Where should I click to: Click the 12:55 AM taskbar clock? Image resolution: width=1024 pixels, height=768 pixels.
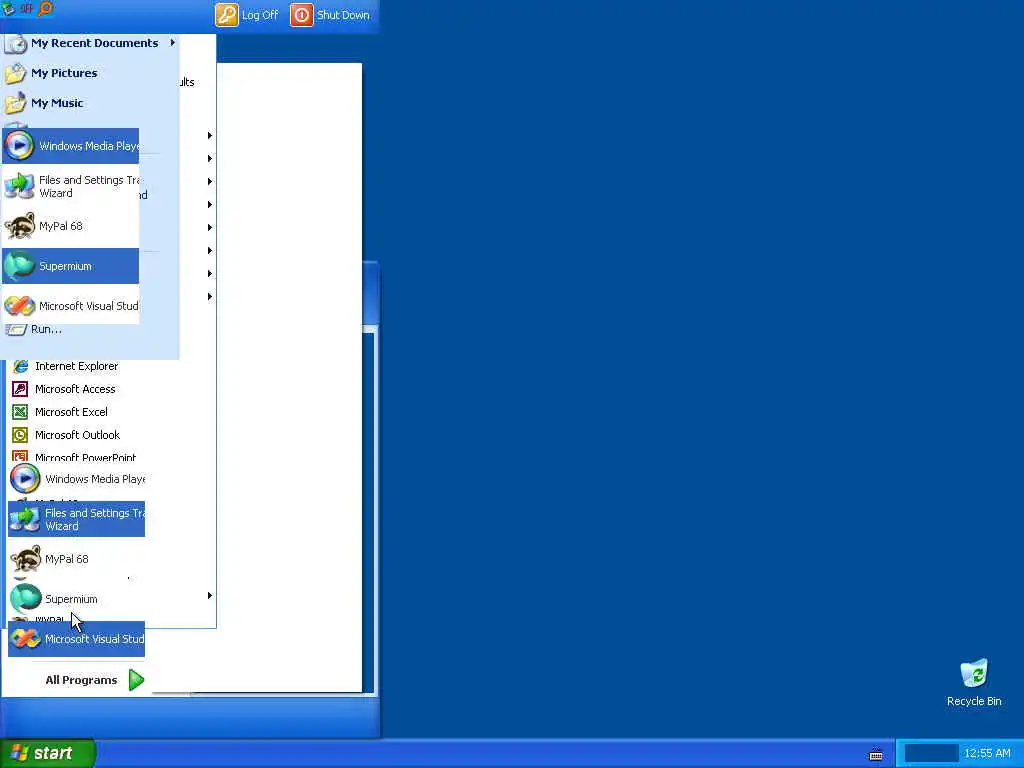pyautogui.click(x=987, y=754)
